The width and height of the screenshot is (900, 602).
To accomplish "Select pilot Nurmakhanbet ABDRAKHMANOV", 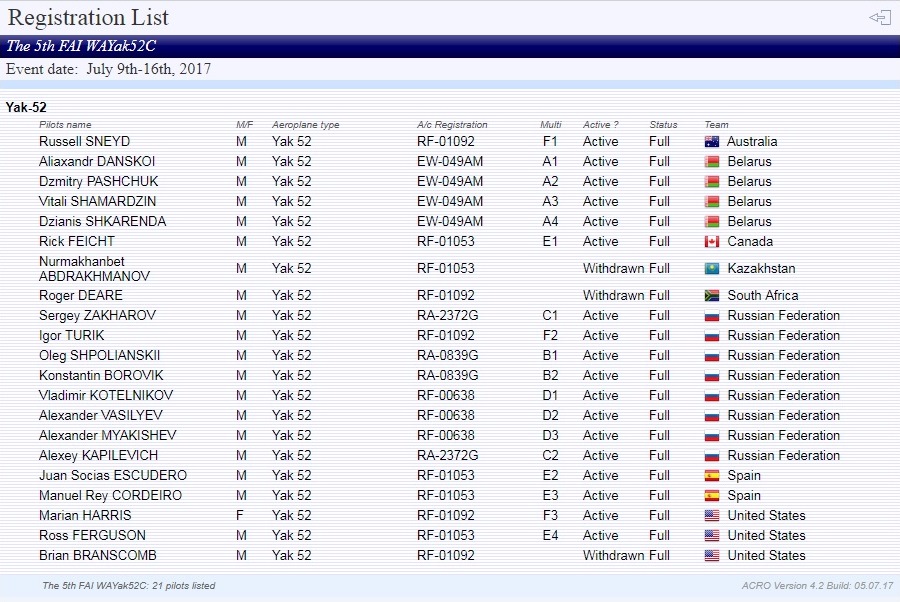I will point(94,269).
